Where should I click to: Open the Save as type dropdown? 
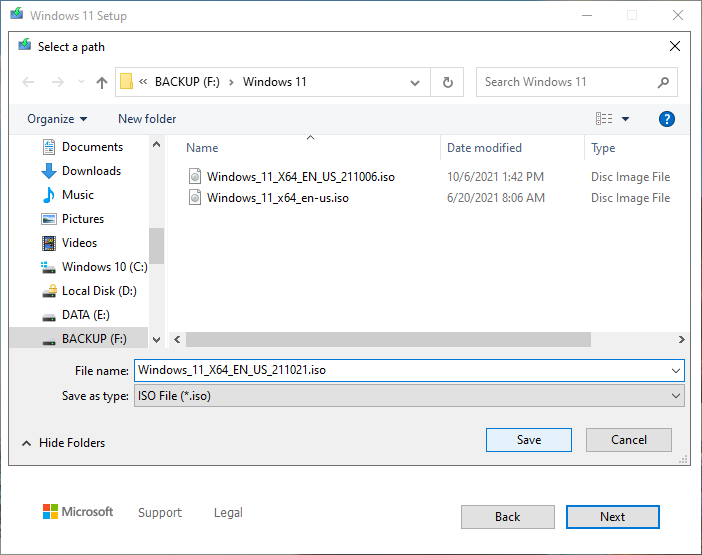409,396
